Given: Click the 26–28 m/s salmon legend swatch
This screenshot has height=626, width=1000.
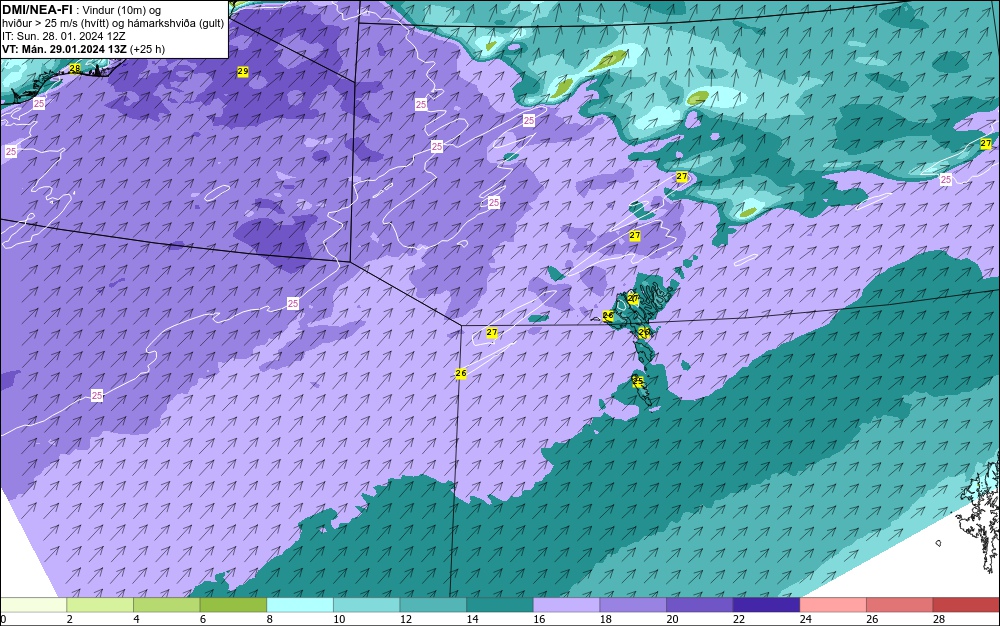Looking at the screenshot, I should (x=900, y=605).
